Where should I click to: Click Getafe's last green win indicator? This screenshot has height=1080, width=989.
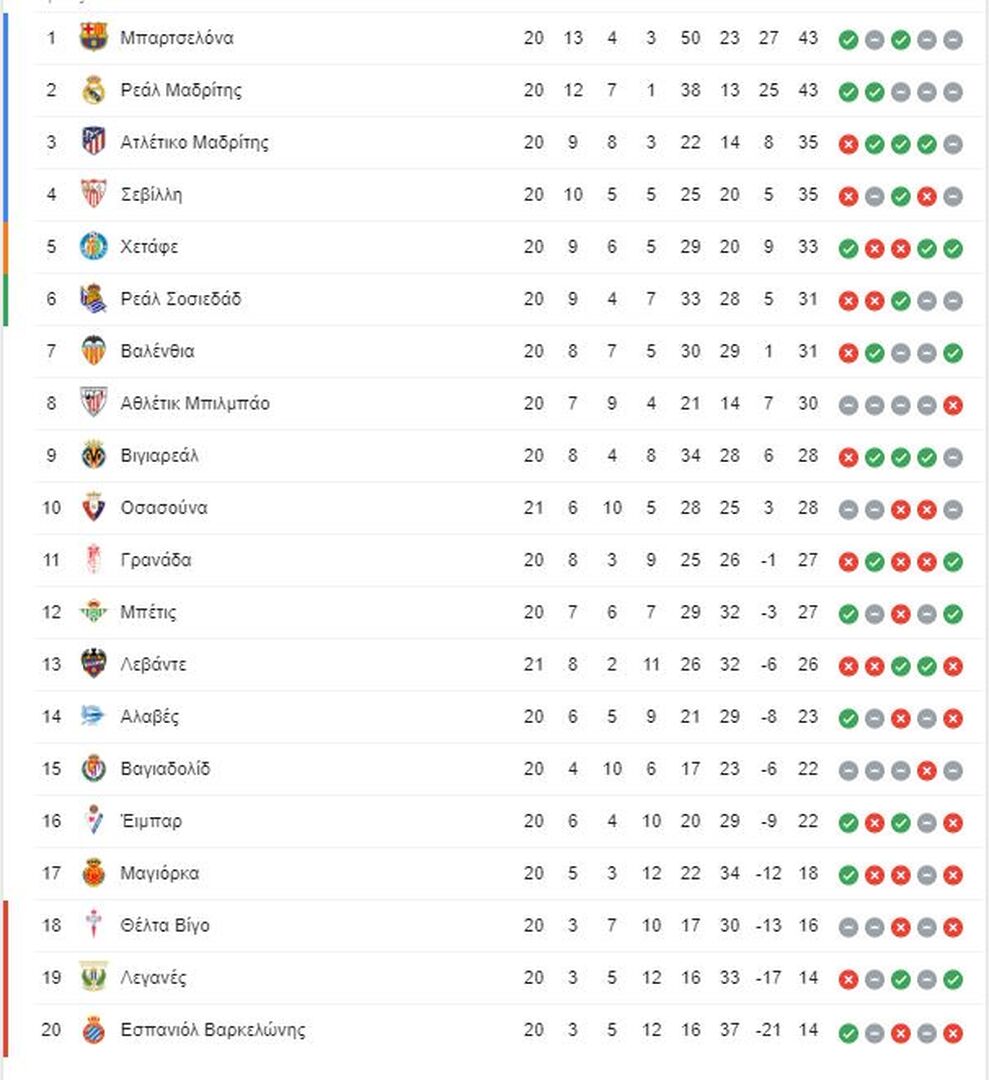953,249
